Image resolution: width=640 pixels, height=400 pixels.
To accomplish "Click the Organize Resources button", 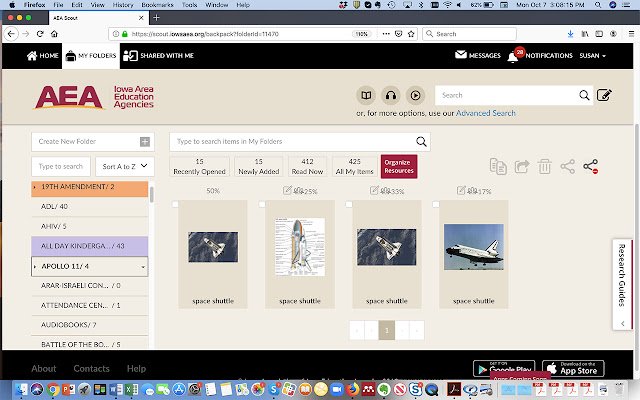I will pyautogui.click(x=399, y=167).
